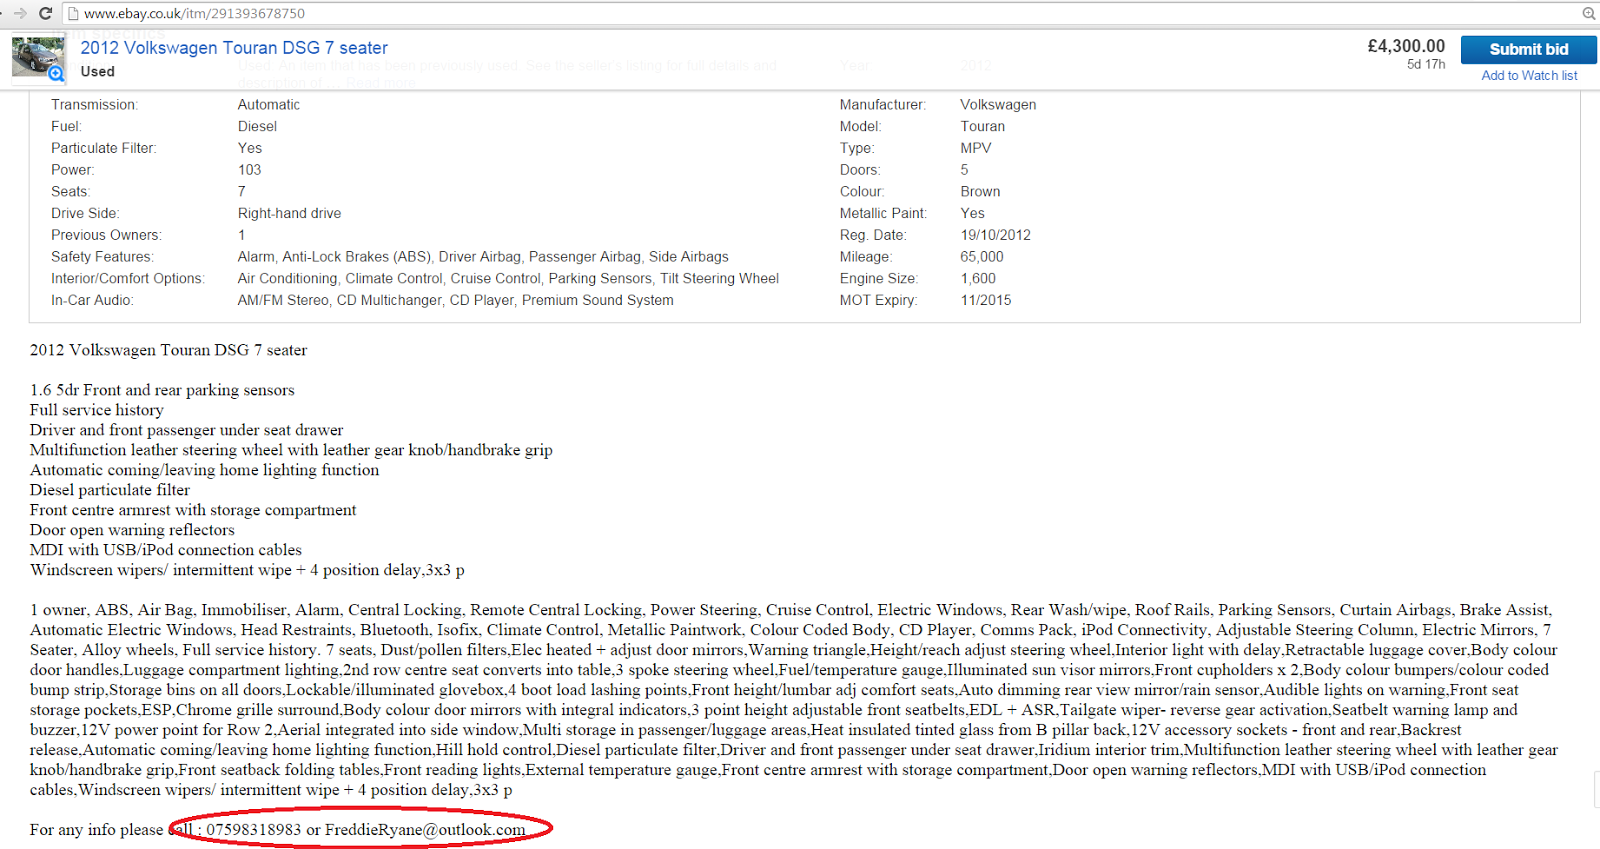Click MOT Expiry value 11/2015

coord(985,300)
